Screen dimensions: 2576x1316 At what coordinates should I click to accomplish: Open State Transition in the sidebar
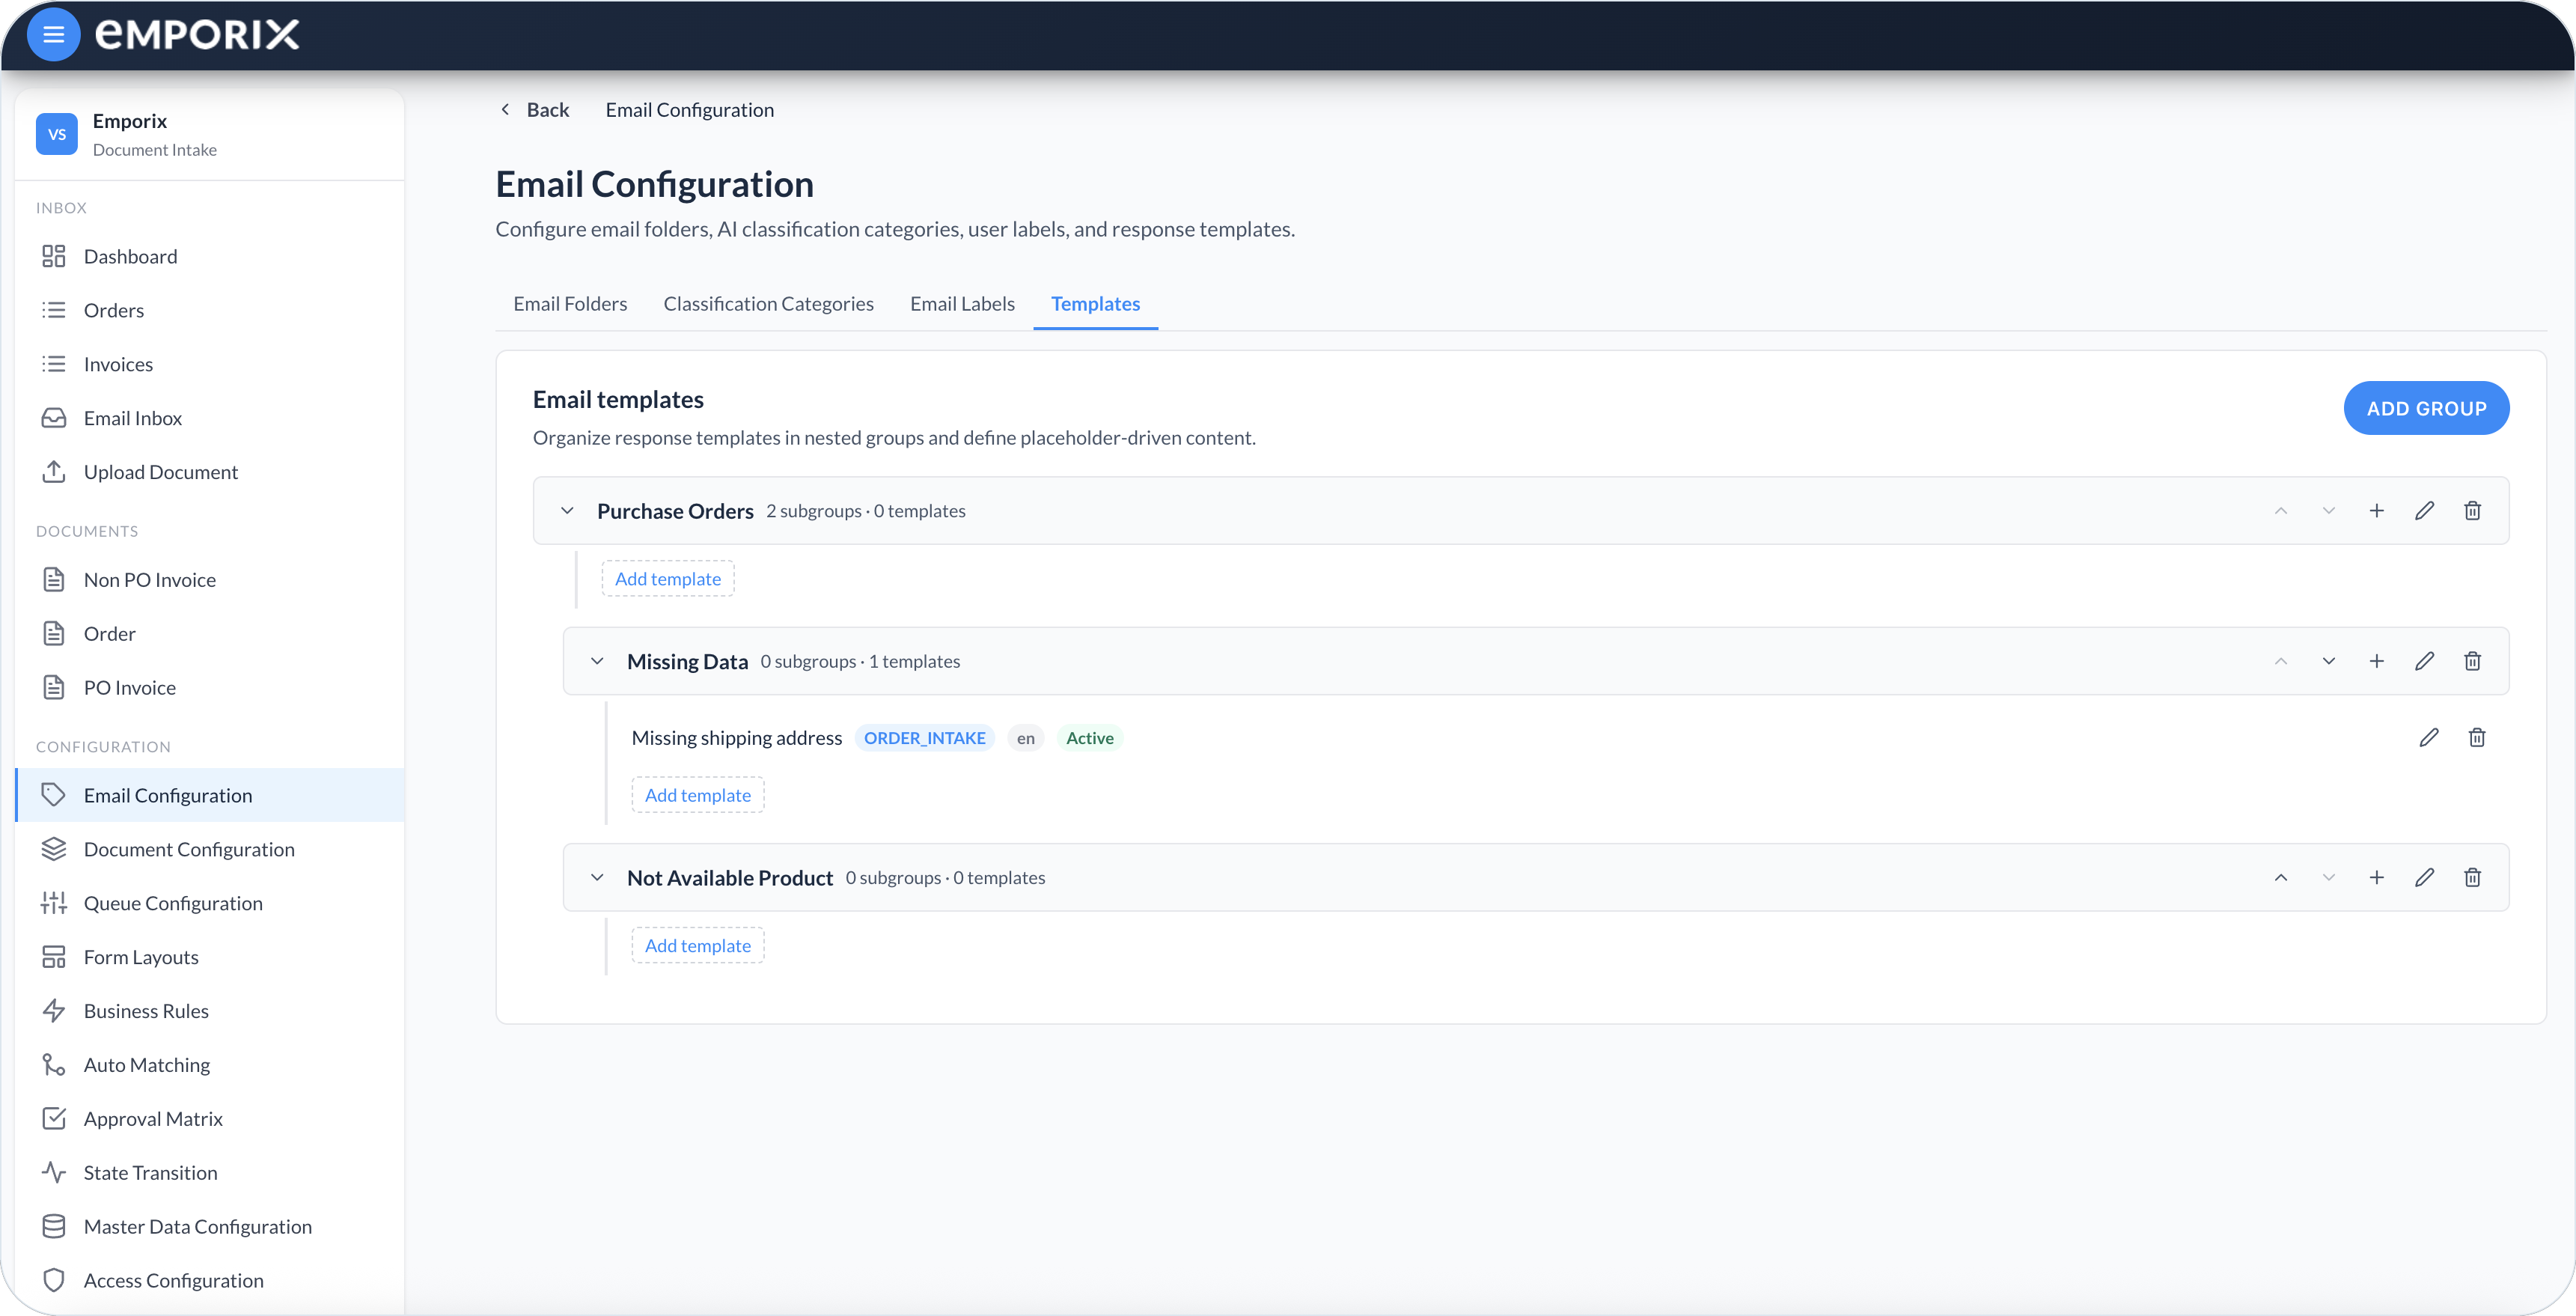[210, 1173]
